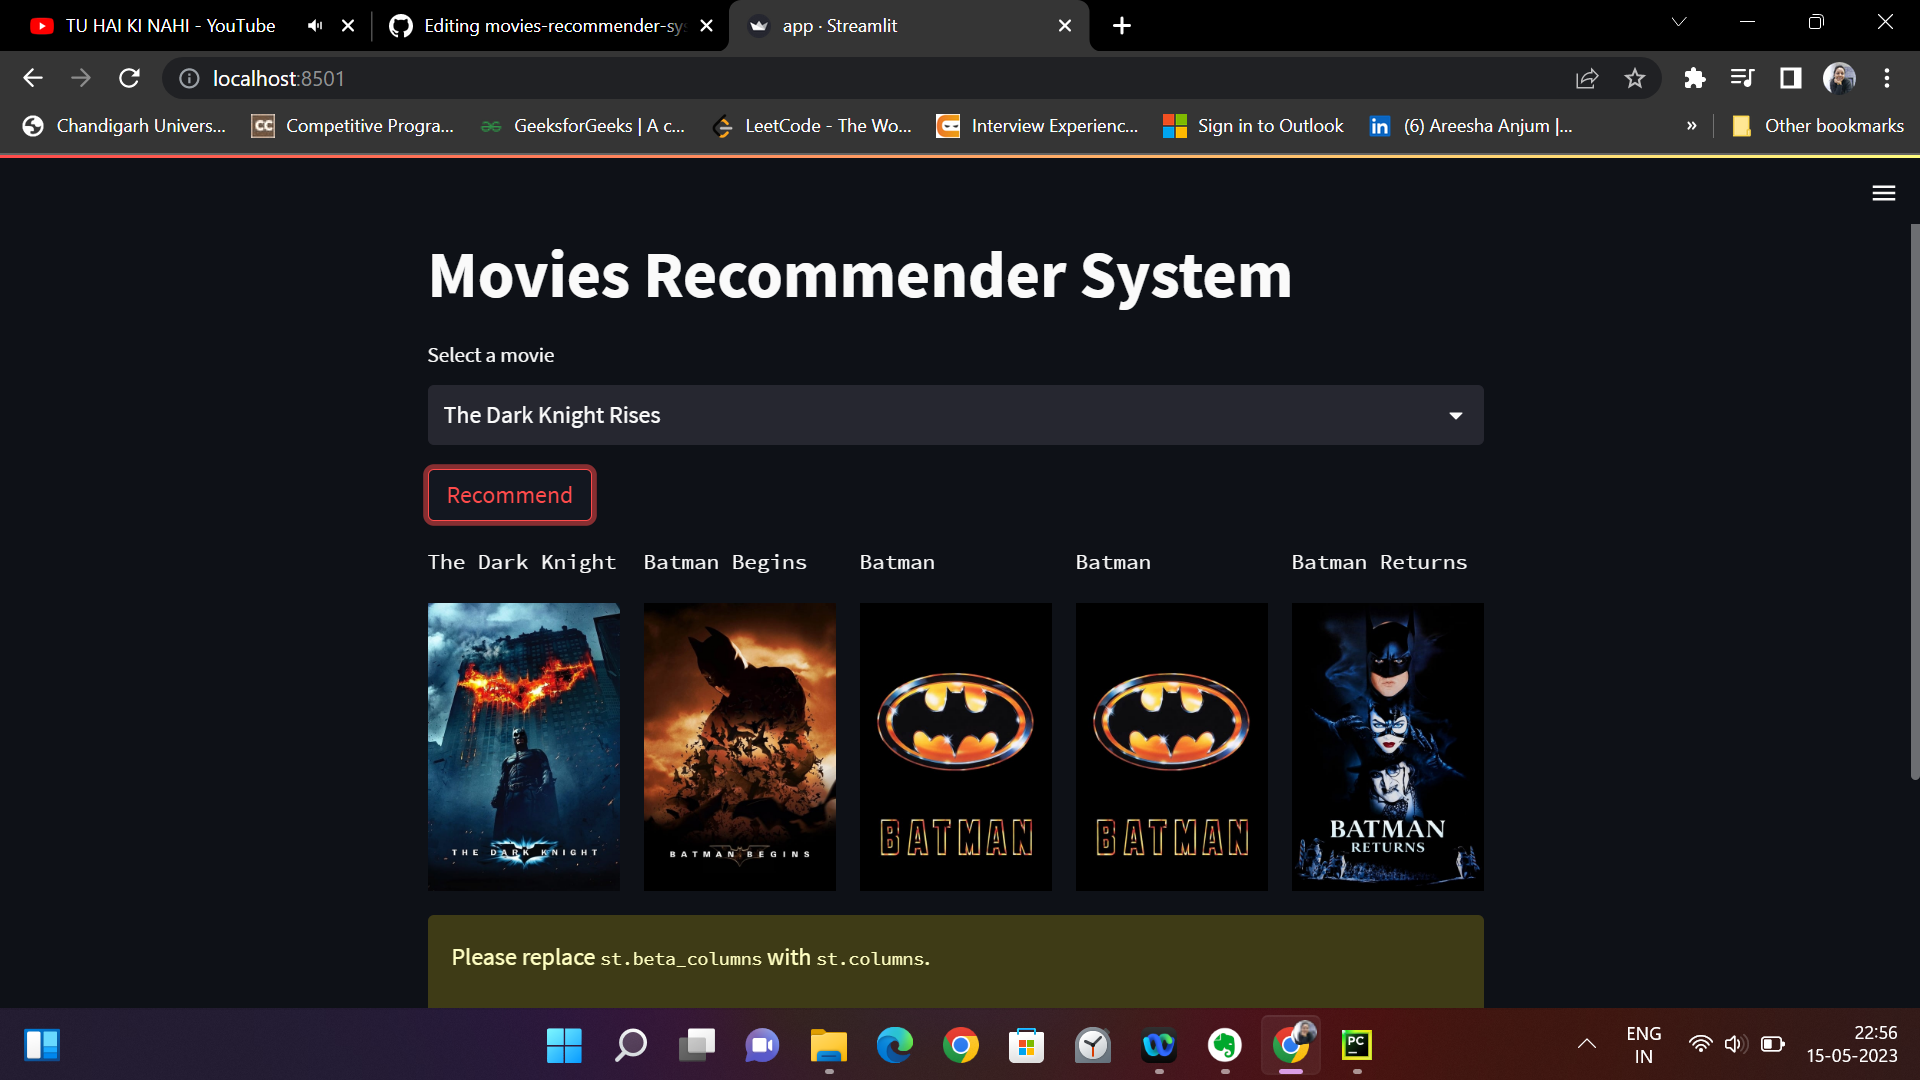Reload the current page
This screenshot has height=1080, width=1920.
(129, 78)
